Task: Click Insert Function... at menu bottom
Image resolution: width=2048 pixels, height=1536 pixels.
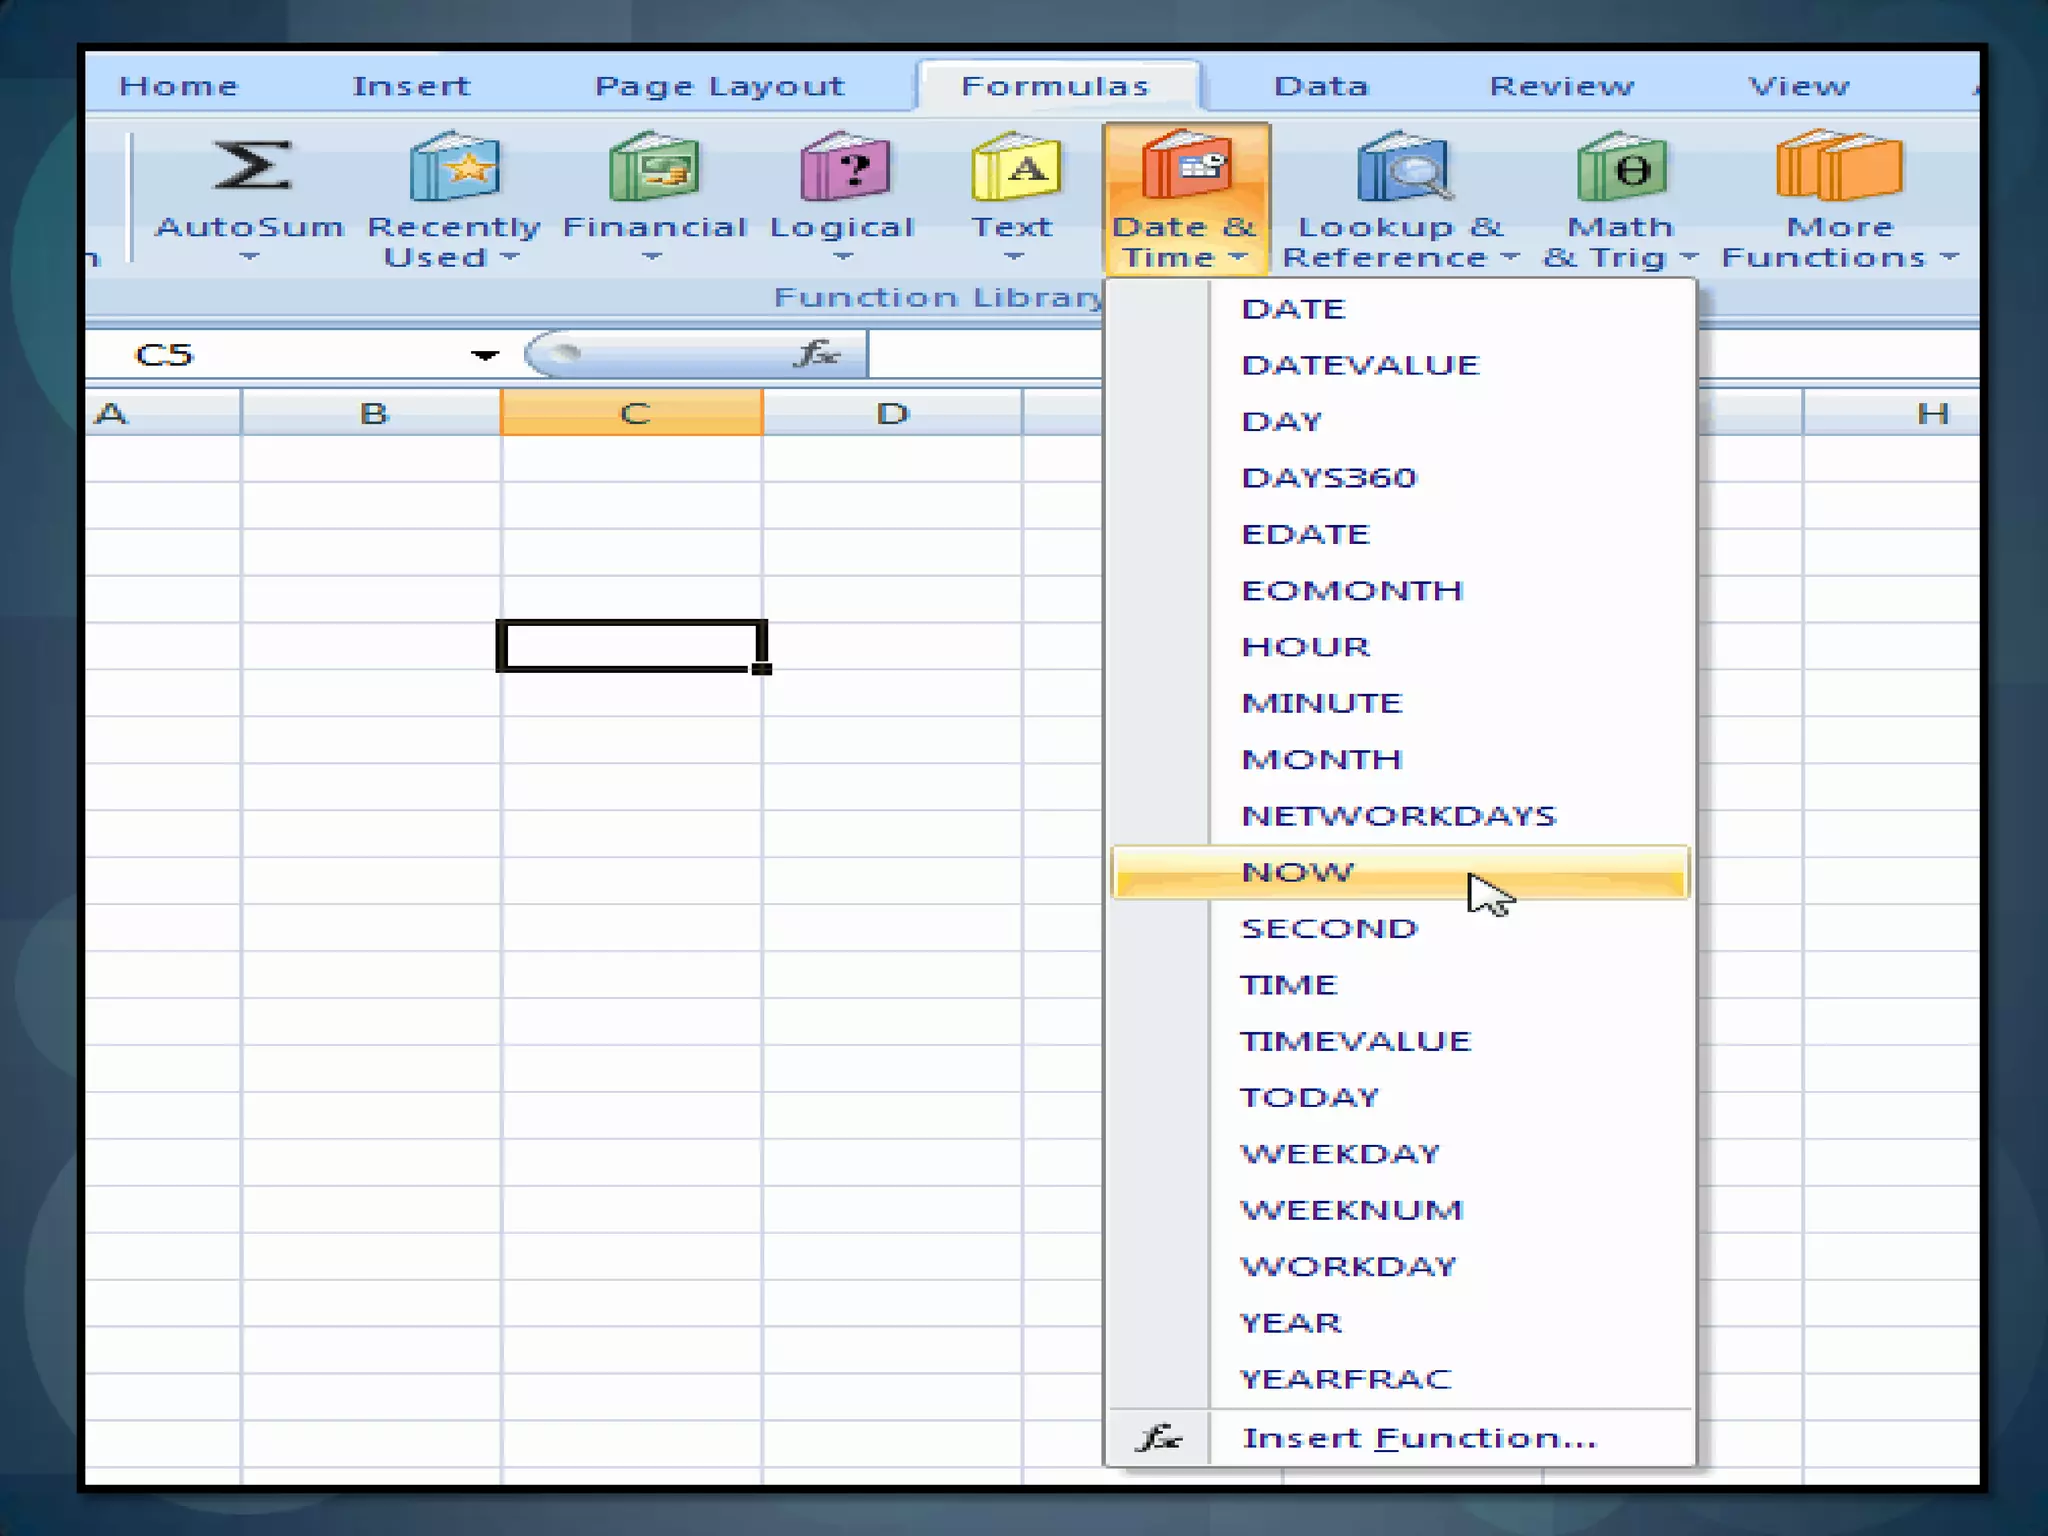Action: click(1418, 1438)
